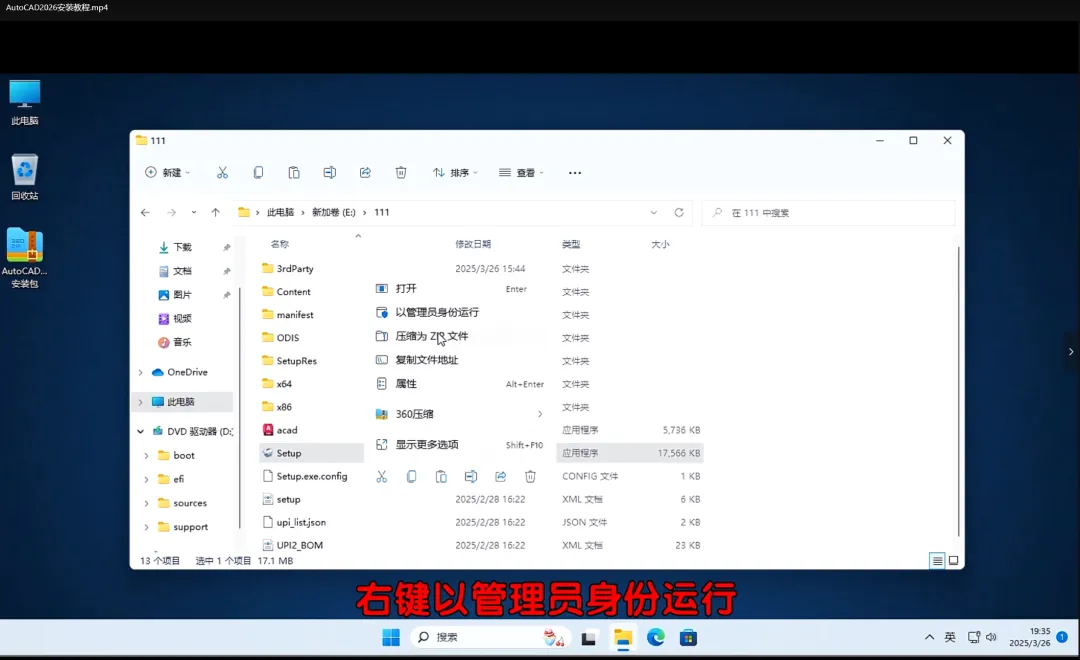Select the 3rdParty folder

click(288, 269)
